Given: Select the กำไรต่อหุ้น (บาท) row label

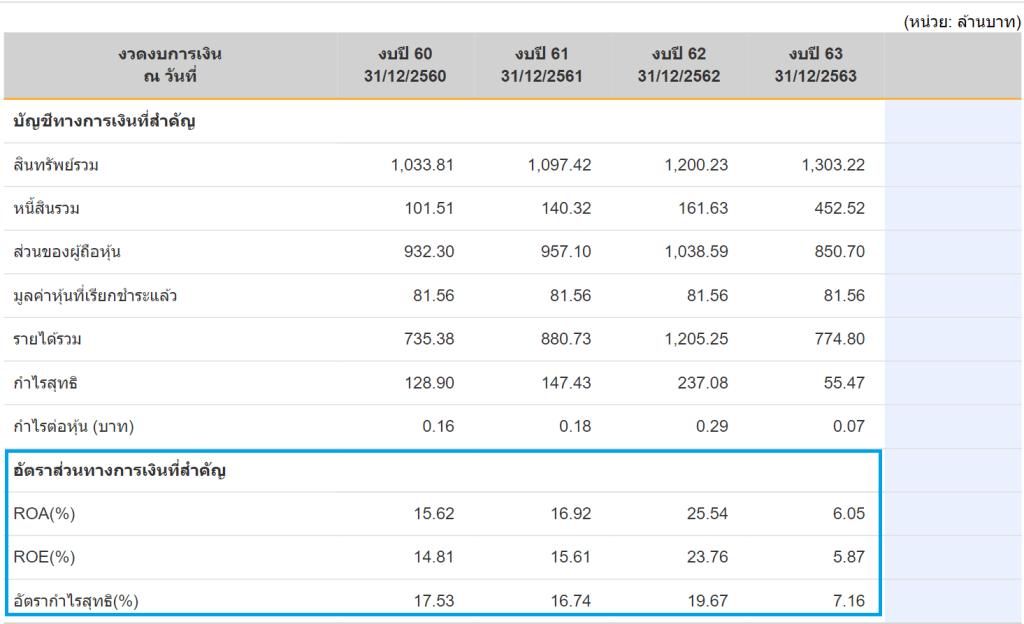Looking at the screenshot, I should click(74, 427).
